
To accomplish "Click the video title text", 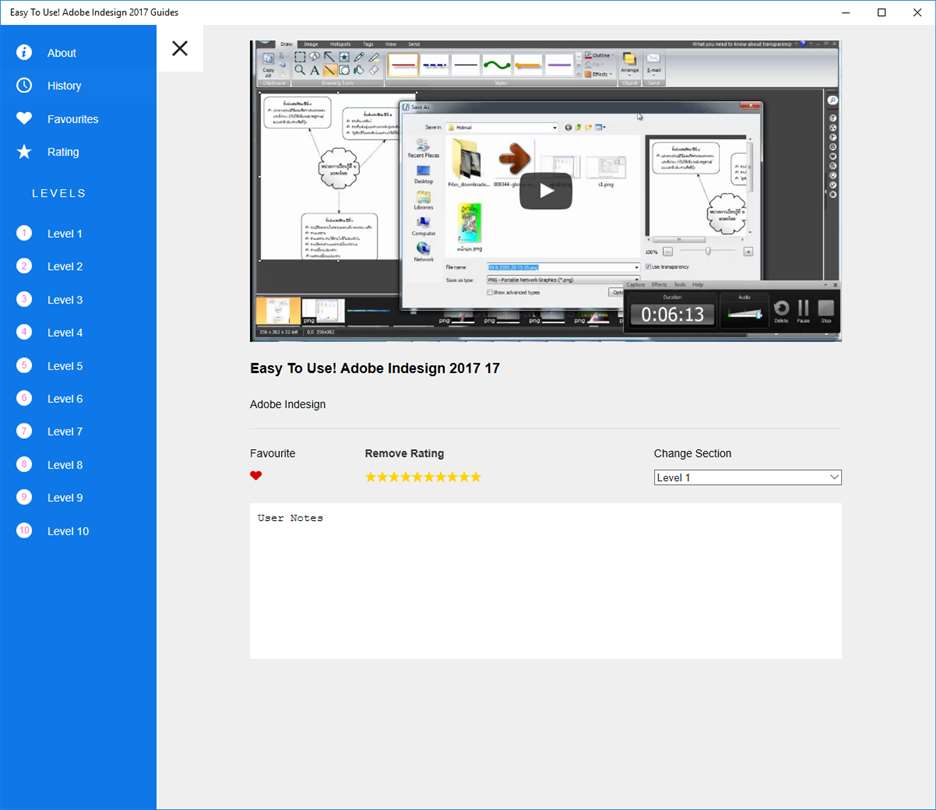I will [375, 368].
